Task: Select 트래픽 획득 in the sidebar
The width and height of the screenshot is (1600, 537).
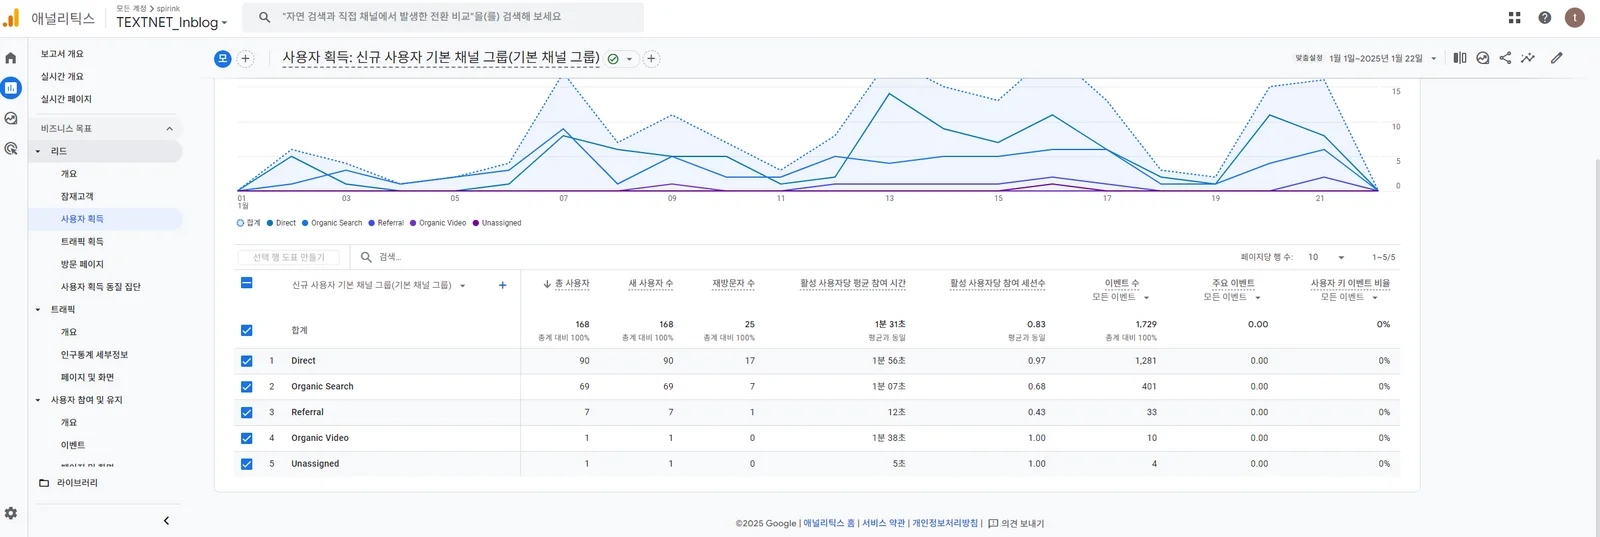Action: (82, 241)
